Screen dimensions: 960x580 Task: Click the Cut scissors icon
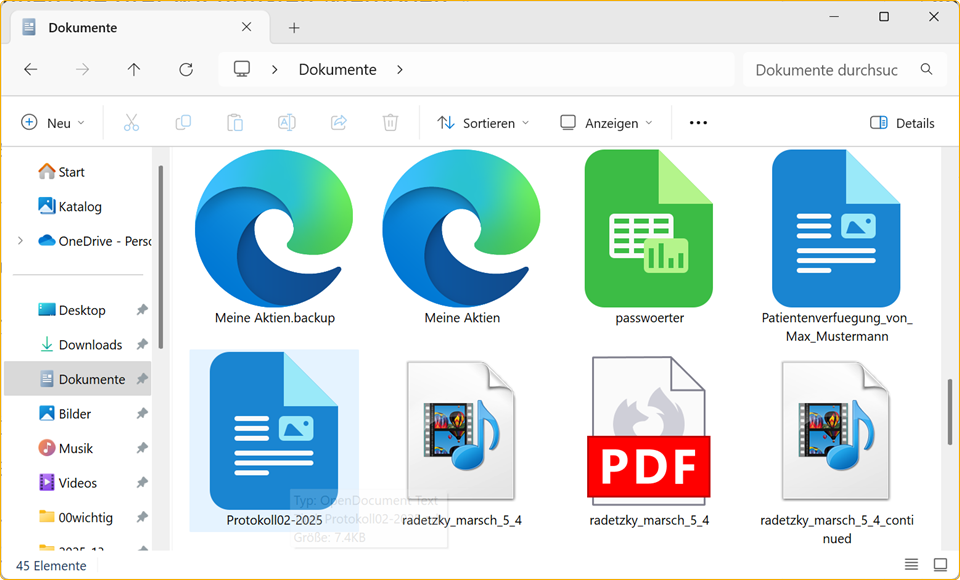click(x=131, y=123)
